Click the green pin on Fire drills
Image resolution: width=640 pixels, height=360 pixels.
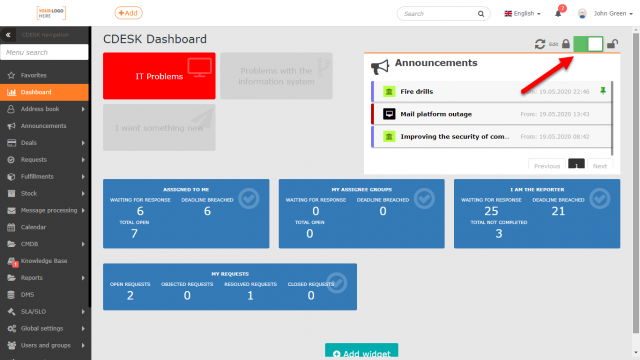(x=603, y=91)
